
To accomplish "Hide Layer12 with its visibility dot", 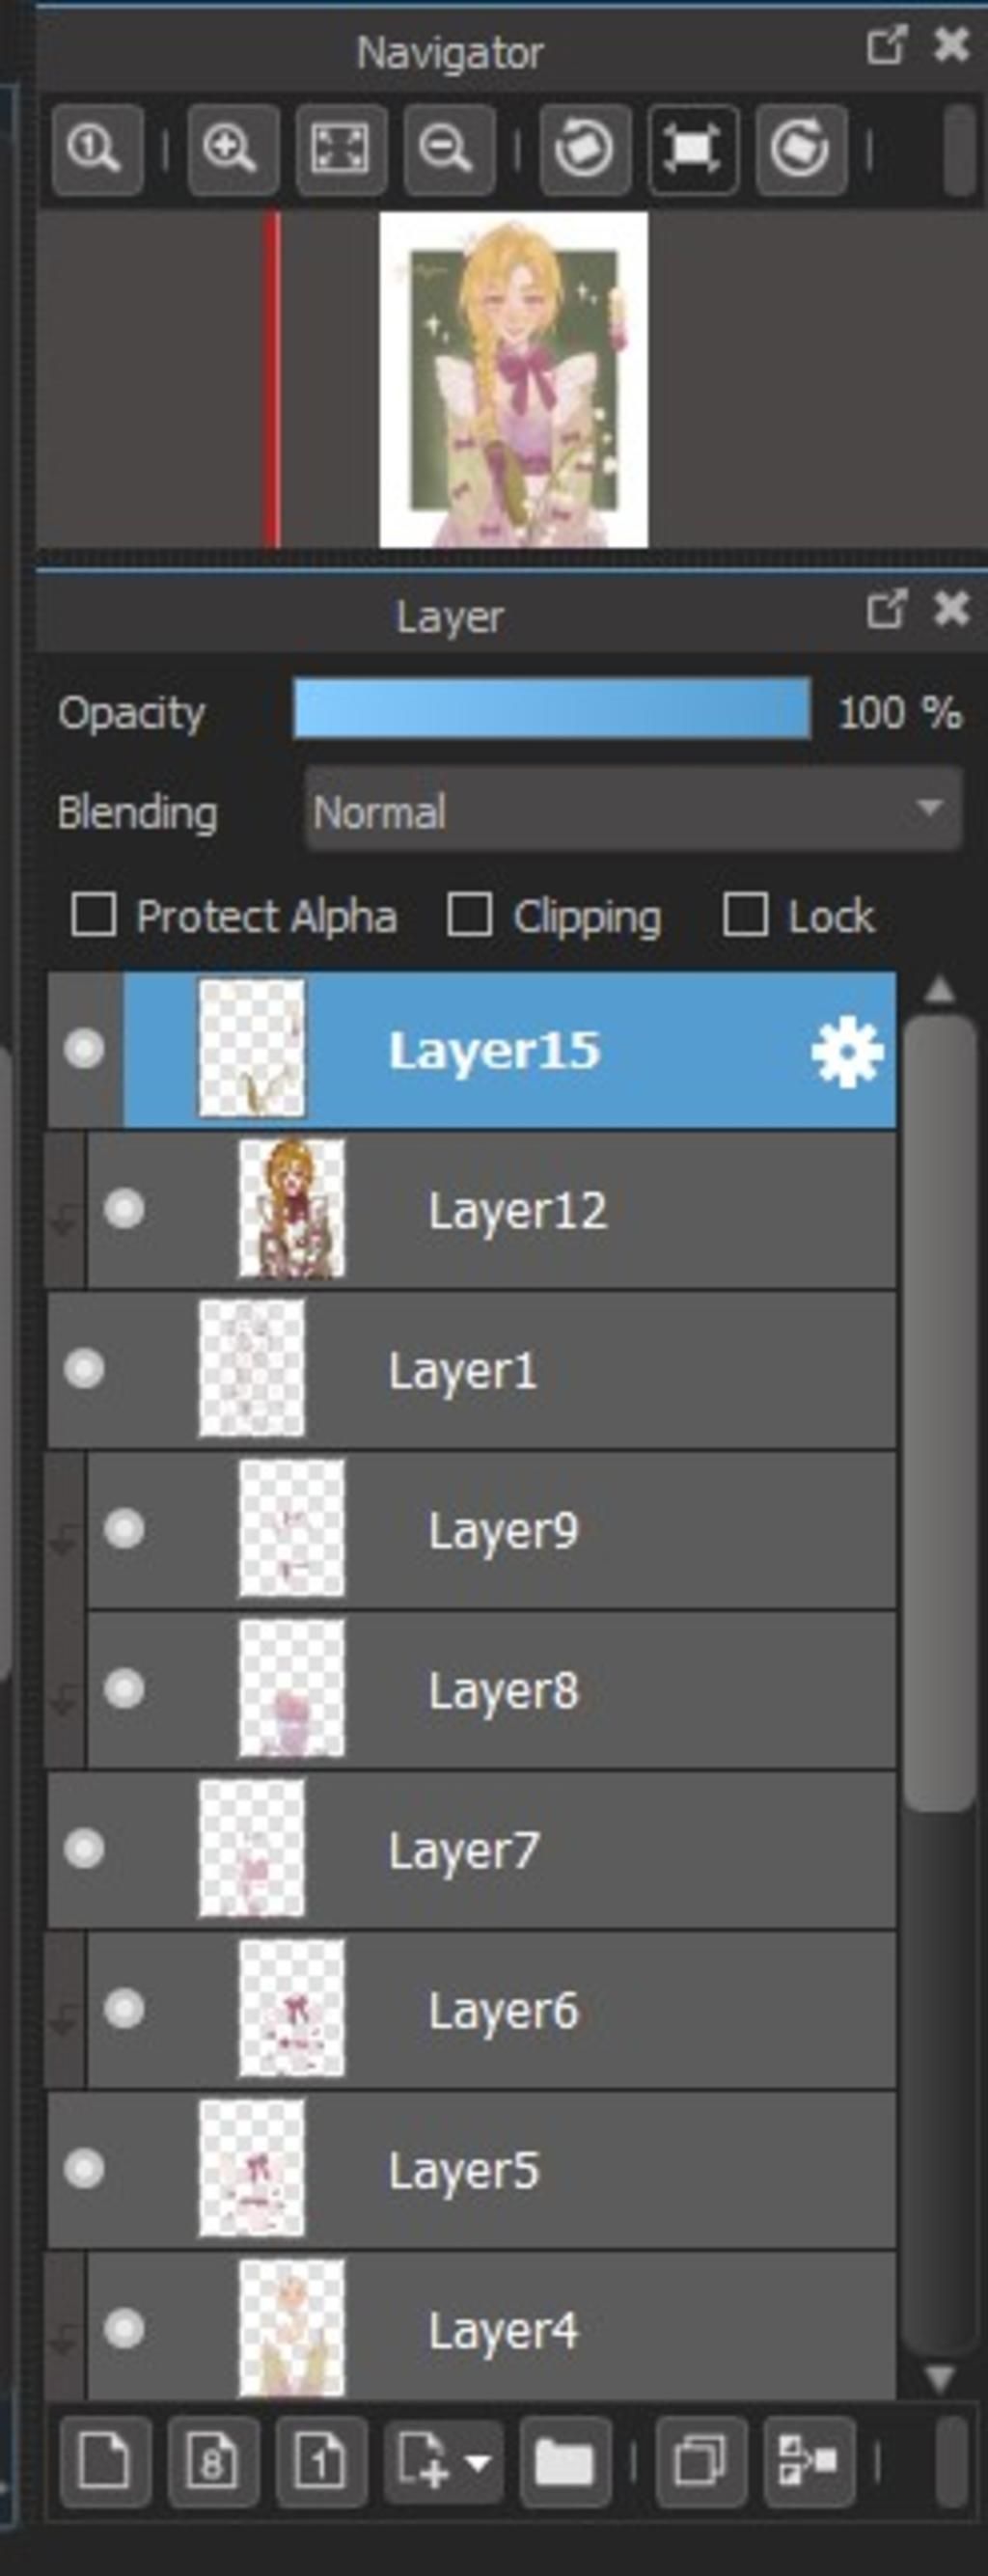I will (x=124, y=1209).
